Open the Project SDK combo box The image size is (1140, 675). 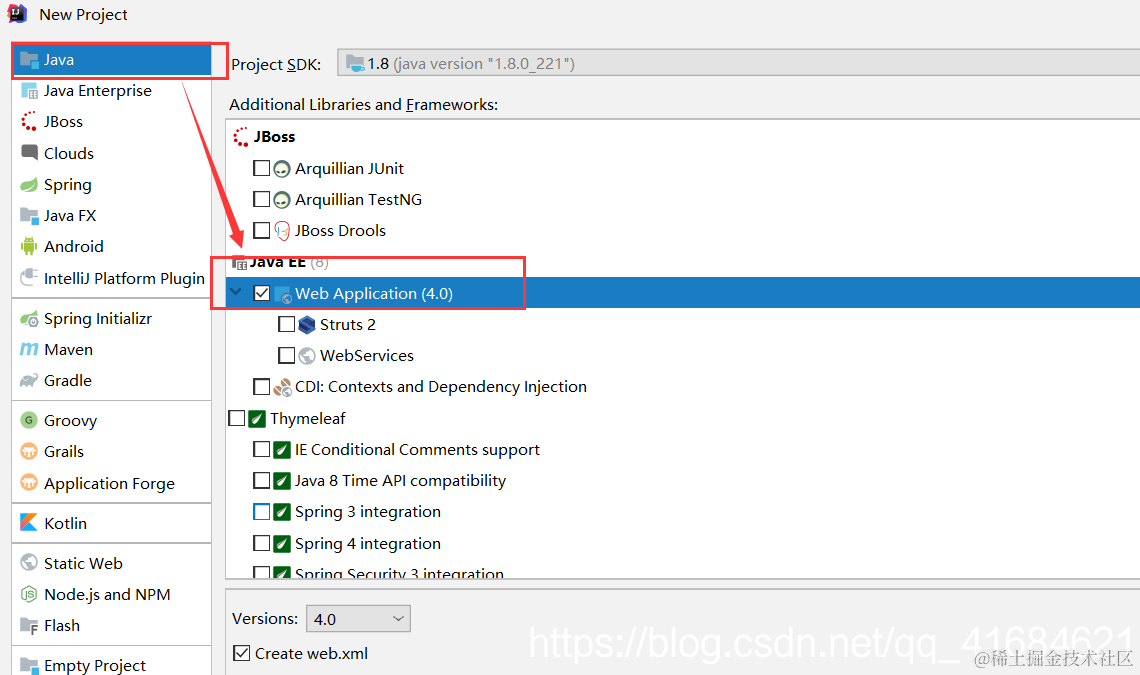click(x=739, y=63)
